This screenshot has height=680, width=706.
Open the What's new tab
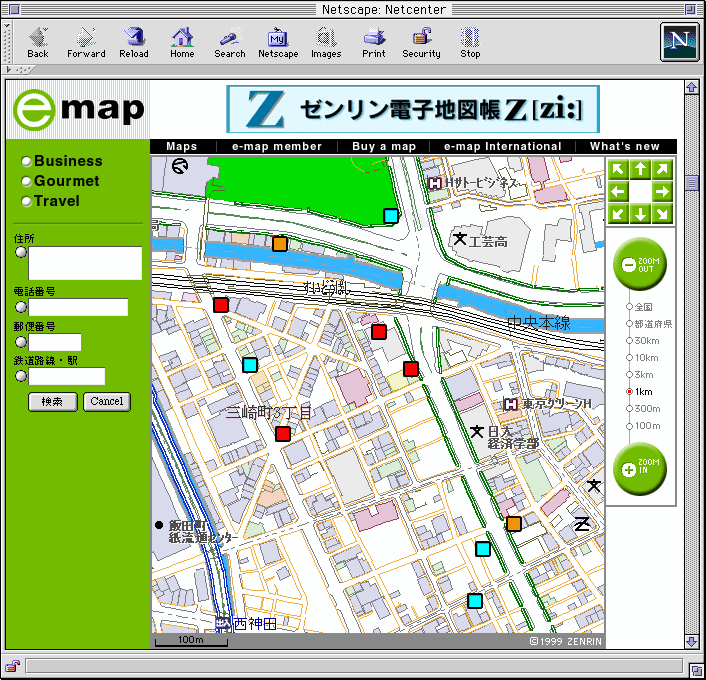pos(625,146)
